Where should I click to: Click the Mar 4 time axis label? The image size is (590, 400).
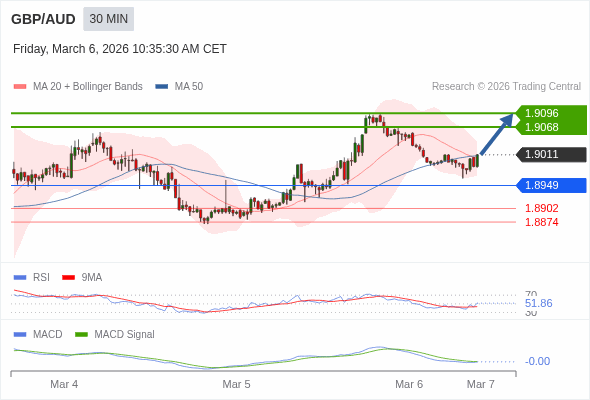pyautogui.click(x=64, y=384)
